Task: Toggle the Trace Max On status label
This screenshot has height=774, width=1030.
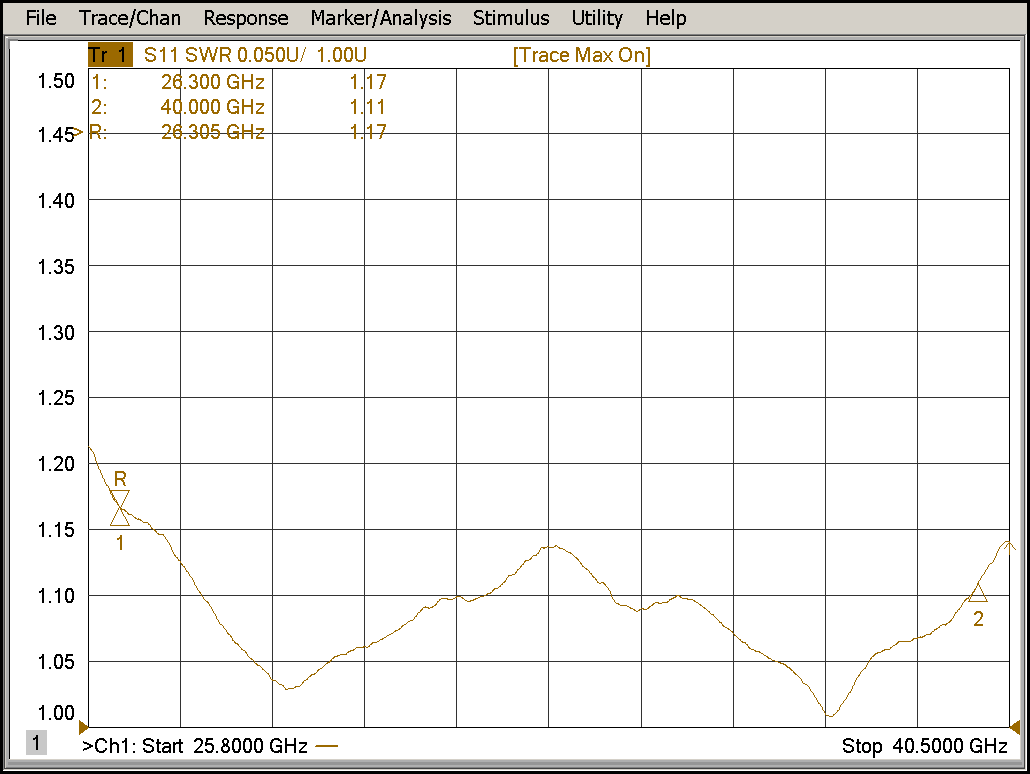Action: (x=581, y=56)
